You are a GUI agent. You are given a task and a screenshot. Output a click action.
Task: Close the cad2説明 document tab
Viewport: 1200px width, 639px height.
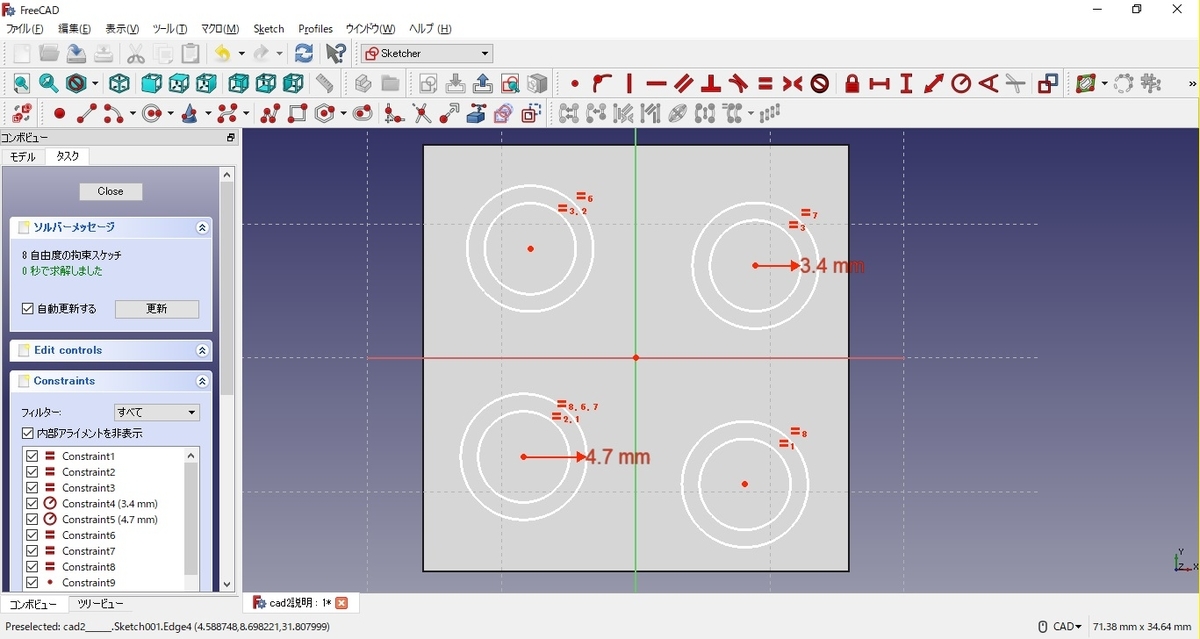click(x=342, y=603)
